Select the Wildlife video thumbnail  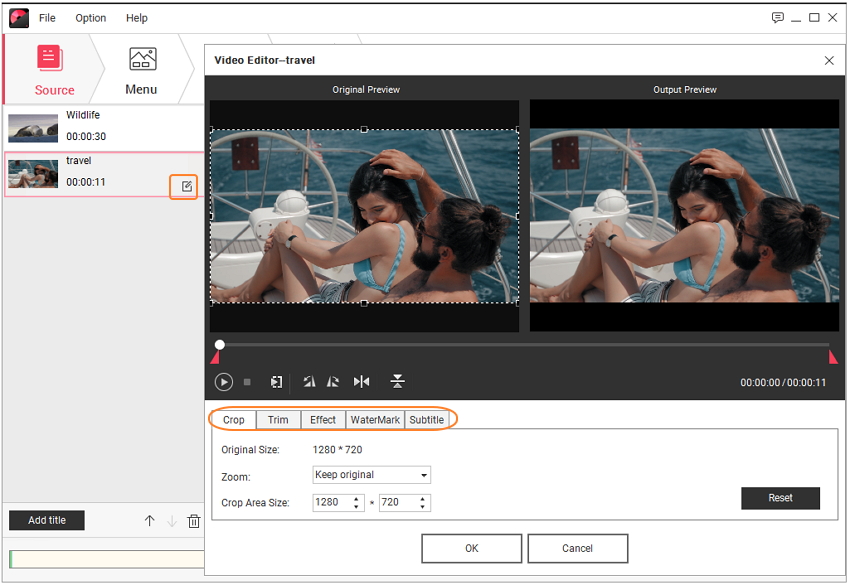(x=33, y=127)
